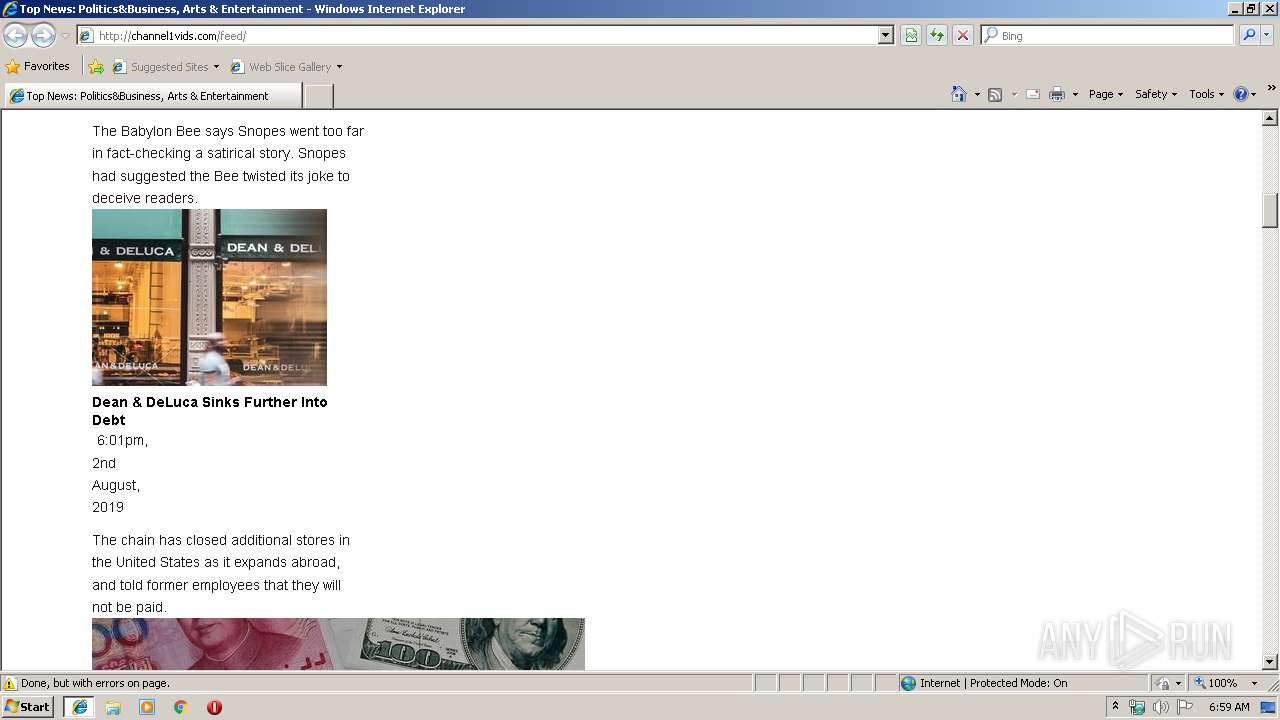This screenshot has width=1280, height=720.
Task: Open Dean & DeLuca Sinks Further Into Debt headline
Action: [210, 411]
